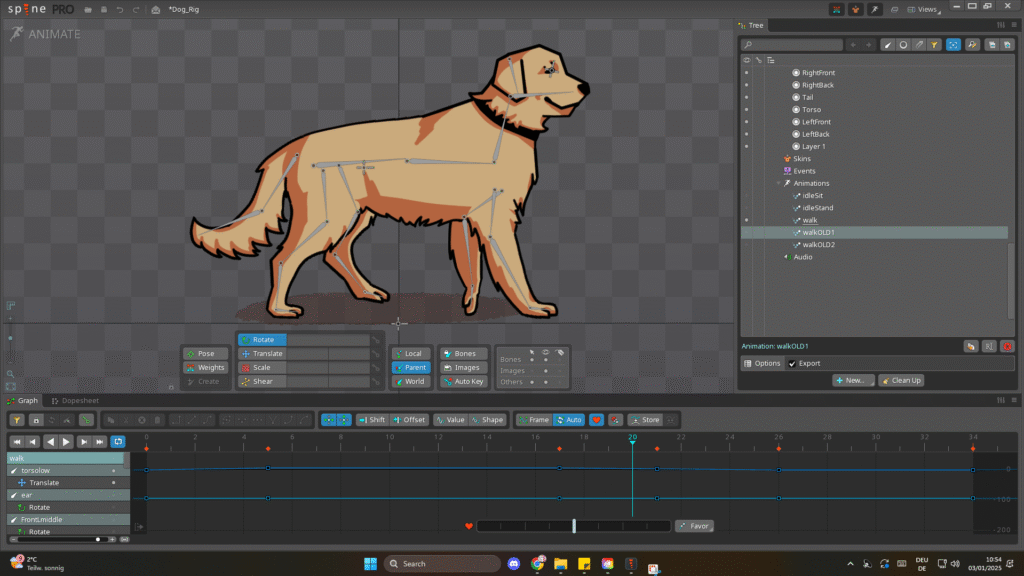Open the Views dropdown menu
The image size is (1024, 576).
pyautogui.click(x=927, y=9)
